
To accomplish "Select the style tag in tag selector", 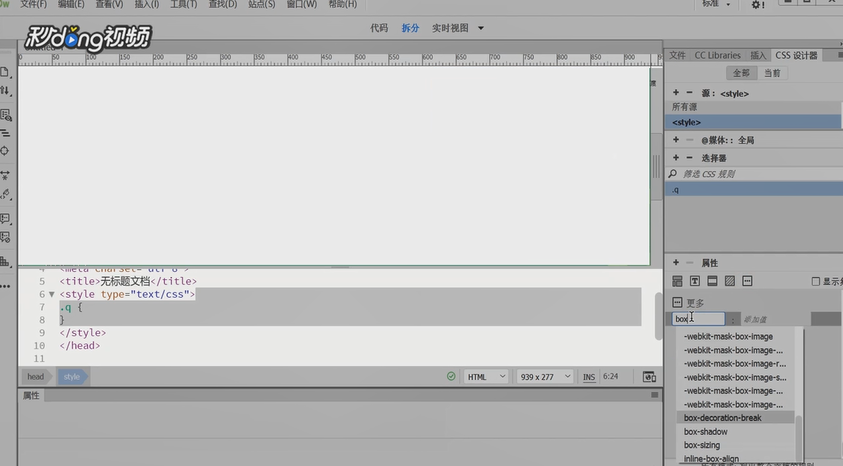I will pos(72,377).
